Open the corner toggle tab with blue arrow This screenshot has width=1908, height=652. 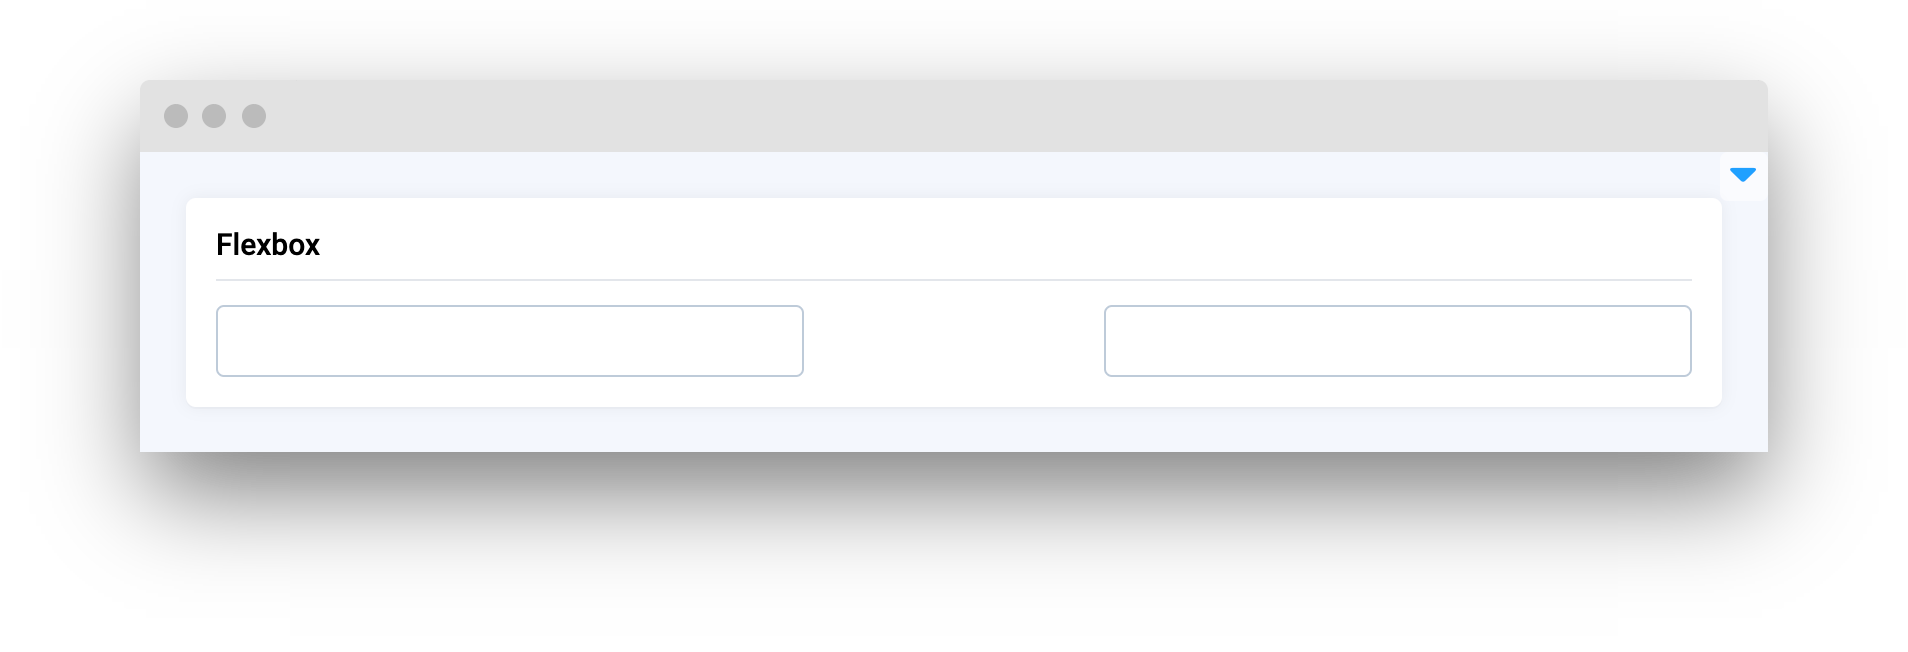(1743, 176)
